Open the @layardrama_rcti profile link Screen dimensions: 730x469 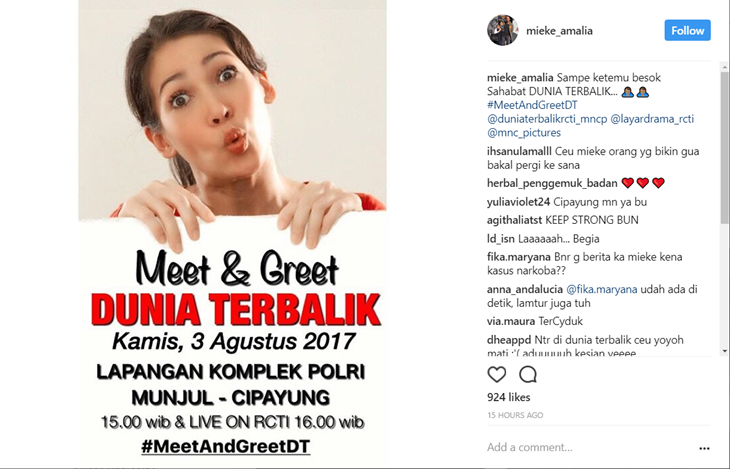652,119
